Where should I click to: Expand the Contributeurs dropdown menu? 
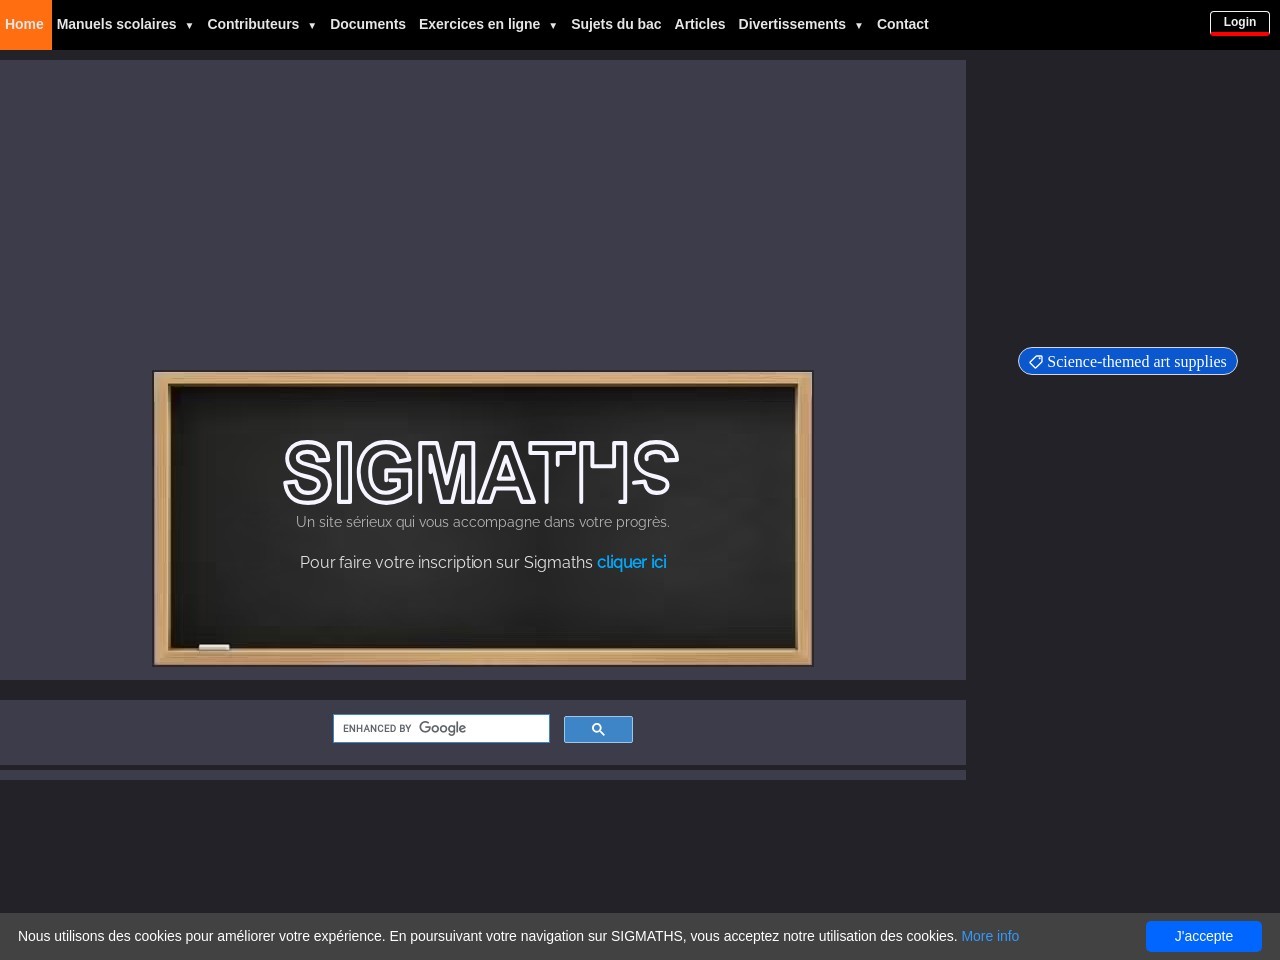coord(261,24)
